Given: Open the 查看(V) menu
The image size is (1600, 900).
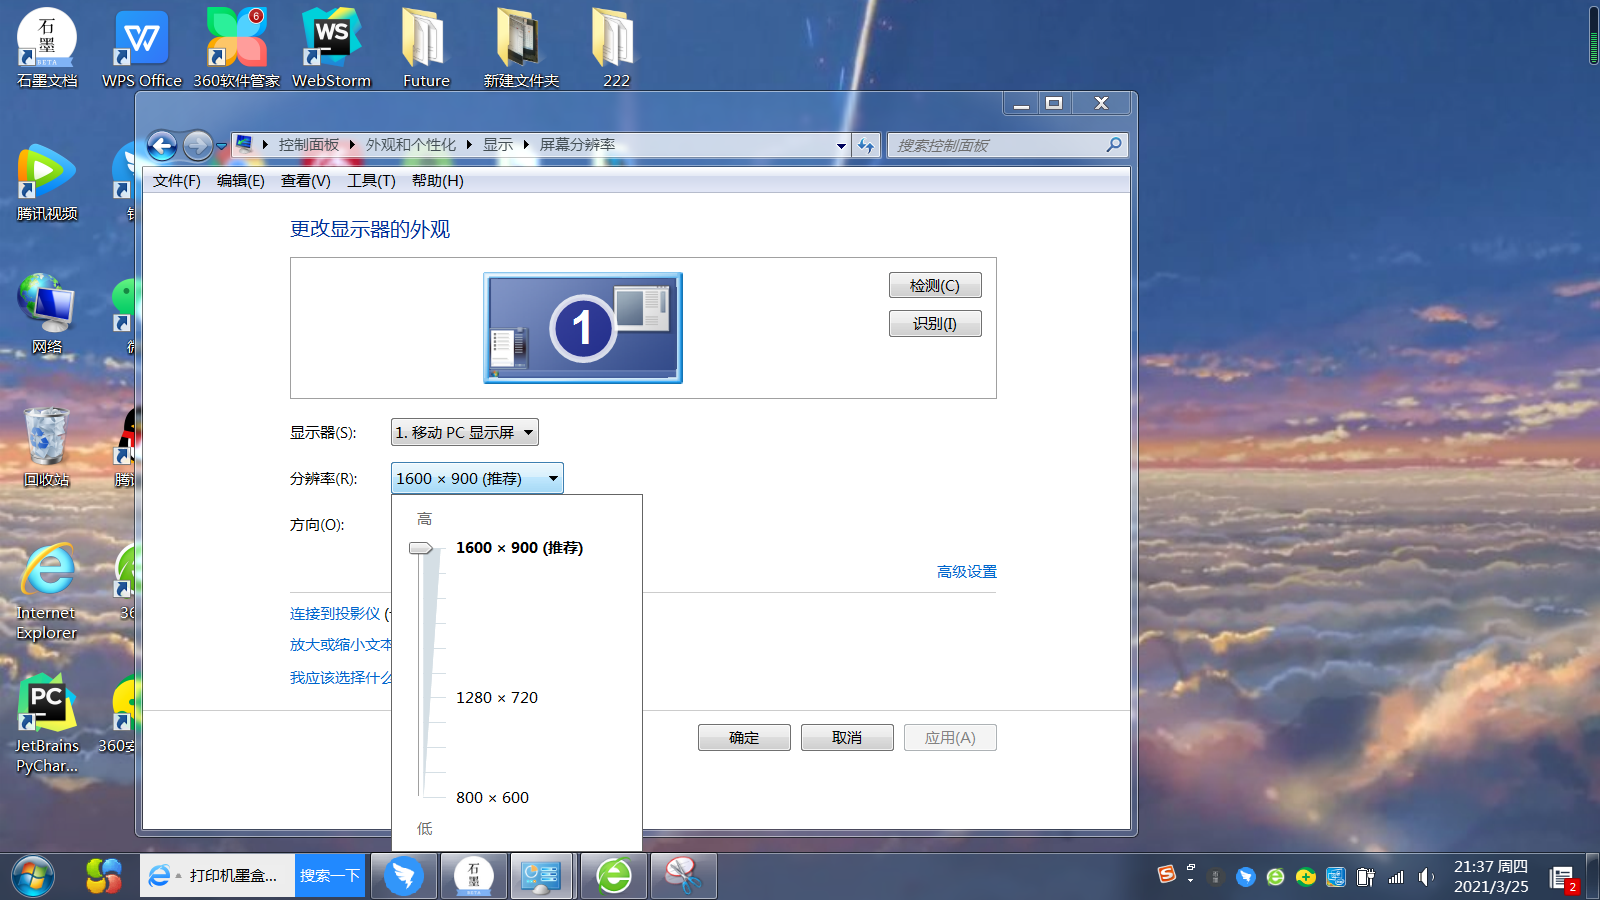Looking at the screenshot, I should click(x=305, y=181).
